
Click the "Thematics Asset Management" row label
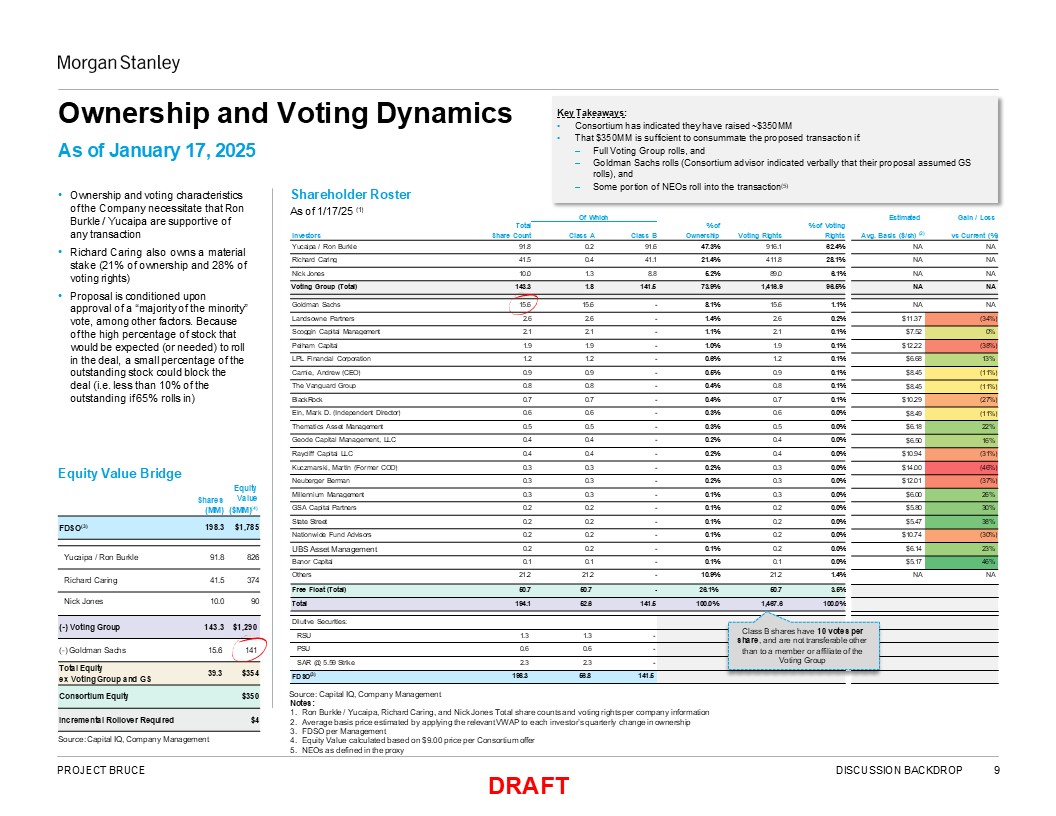tap(337, 426)
